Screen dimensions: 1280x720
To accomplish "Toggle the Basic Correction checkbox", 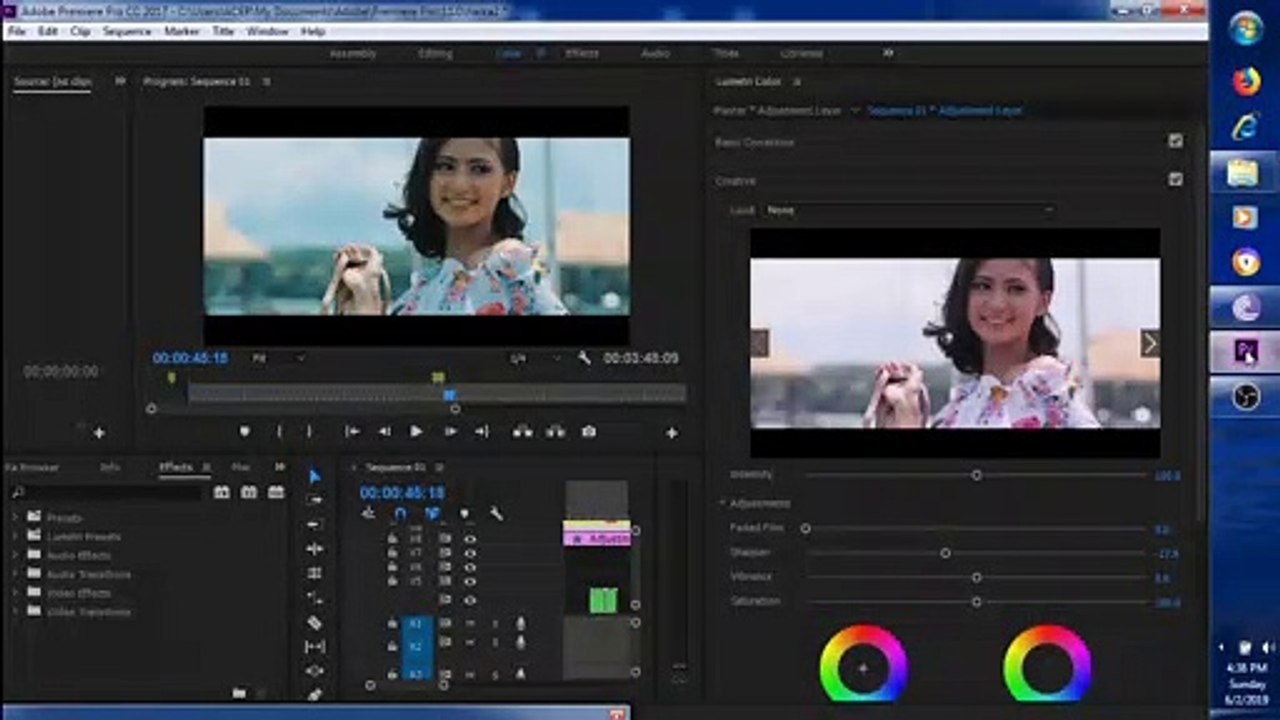I will coord(1176,142).
